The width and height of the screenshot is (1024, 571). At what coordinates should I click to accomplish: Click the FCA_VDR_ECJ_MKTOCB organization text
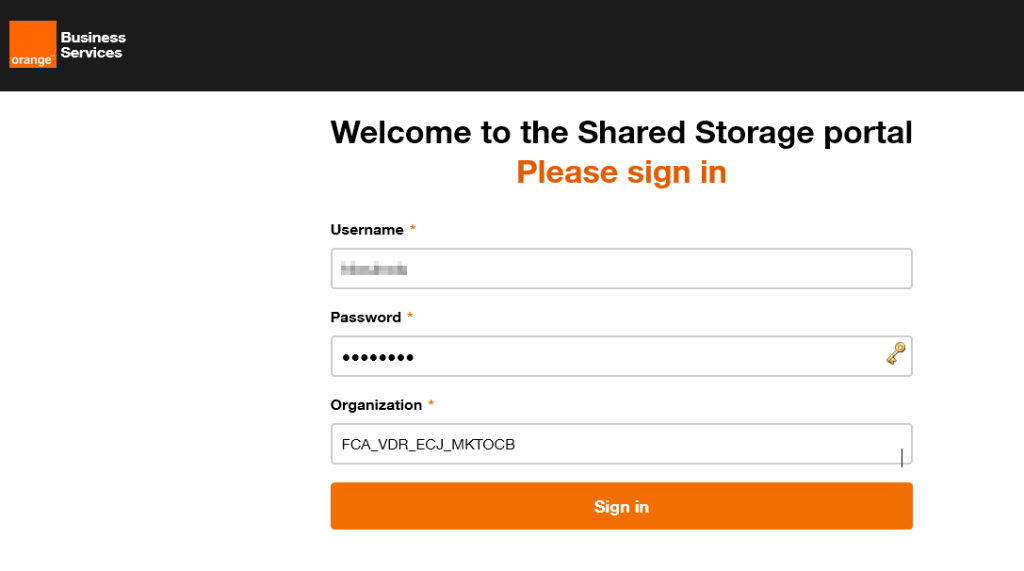coord(428,444)
